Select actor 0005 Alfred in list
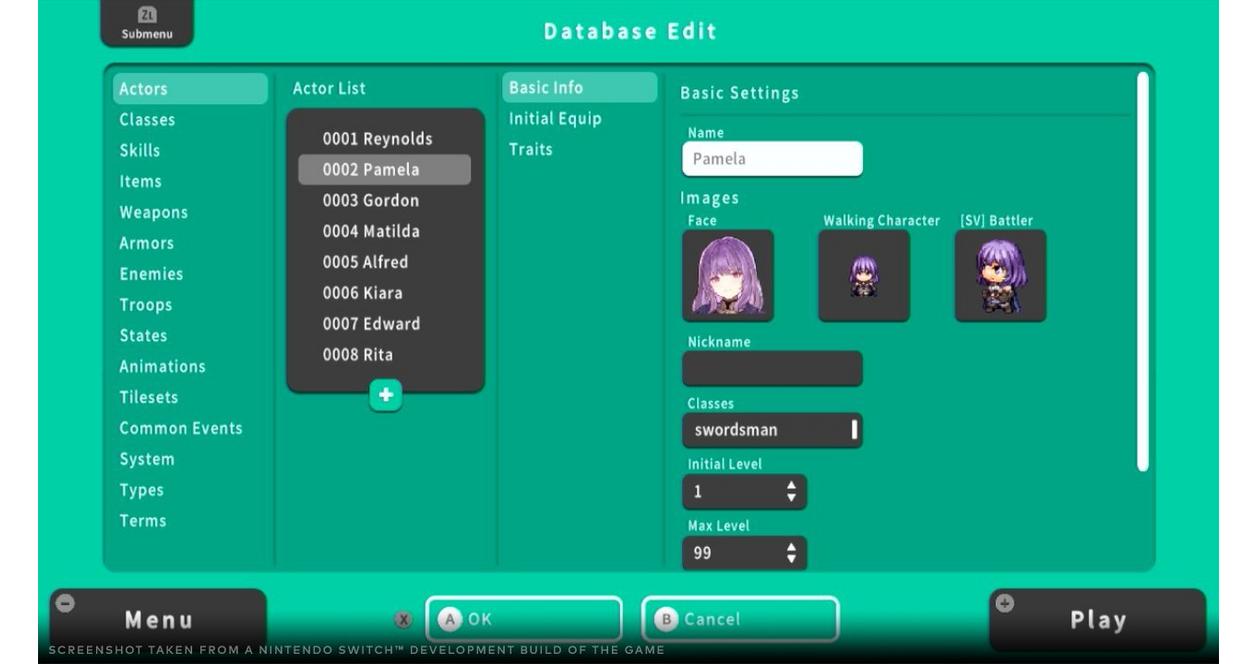The width and height of the screenshot is (1256, 664). [x=365, y=262]
